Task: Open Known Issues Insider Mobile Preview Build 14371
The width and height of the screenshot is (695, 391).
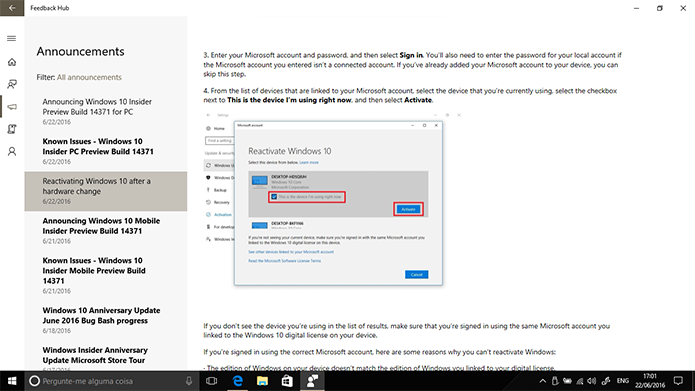Action: (x=105, y=275)
